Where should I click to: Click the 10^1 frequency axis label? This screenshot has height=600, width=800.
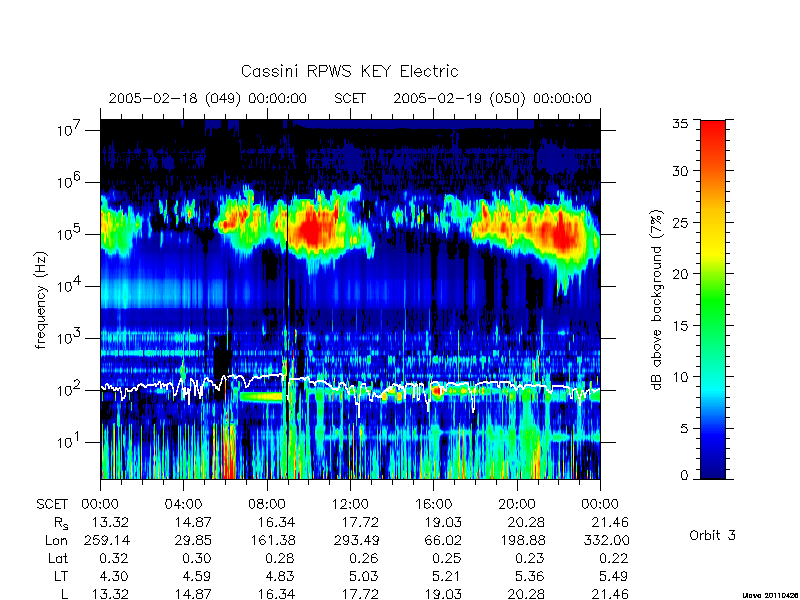(x=69, y=442)
